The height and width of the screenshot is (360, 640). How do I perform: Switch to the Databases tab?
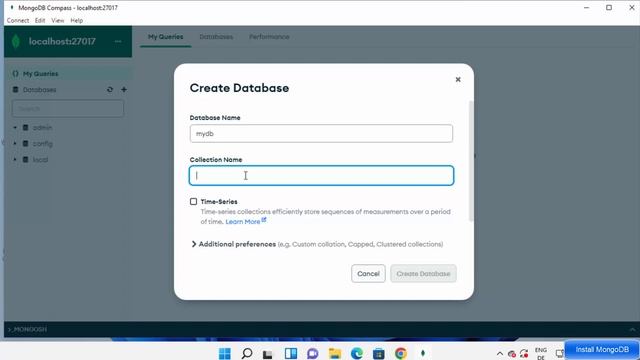pos(216,37)
